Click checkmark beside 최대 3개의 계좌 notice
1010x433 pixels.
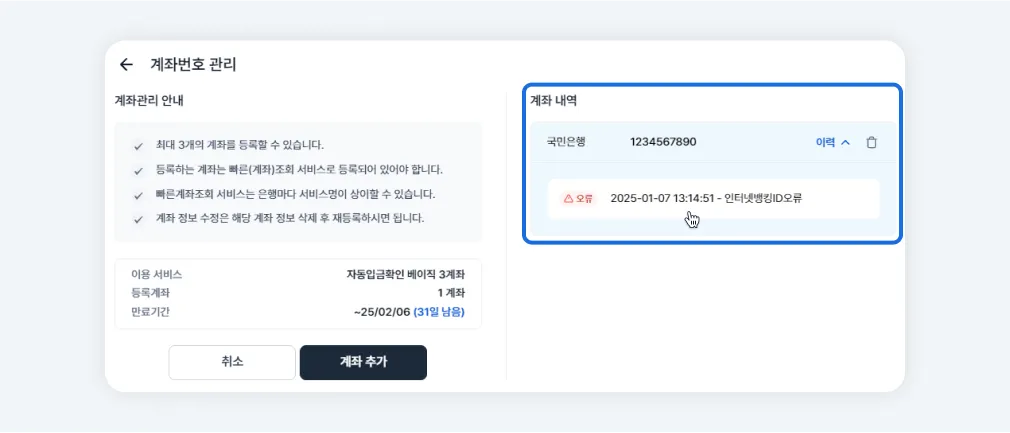(138, 146)
